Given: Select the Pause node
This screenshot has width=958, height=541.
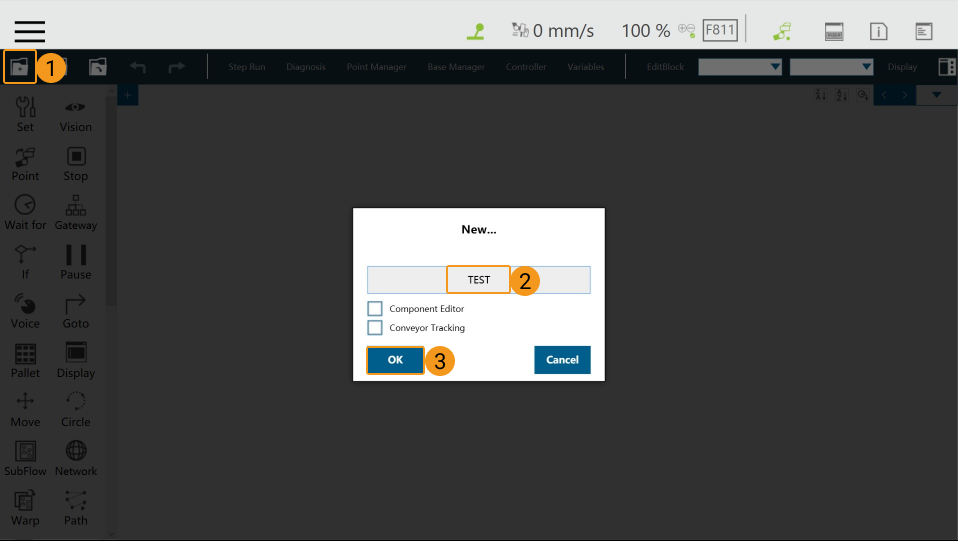Looking at the screenshot, I should [76, 262].
